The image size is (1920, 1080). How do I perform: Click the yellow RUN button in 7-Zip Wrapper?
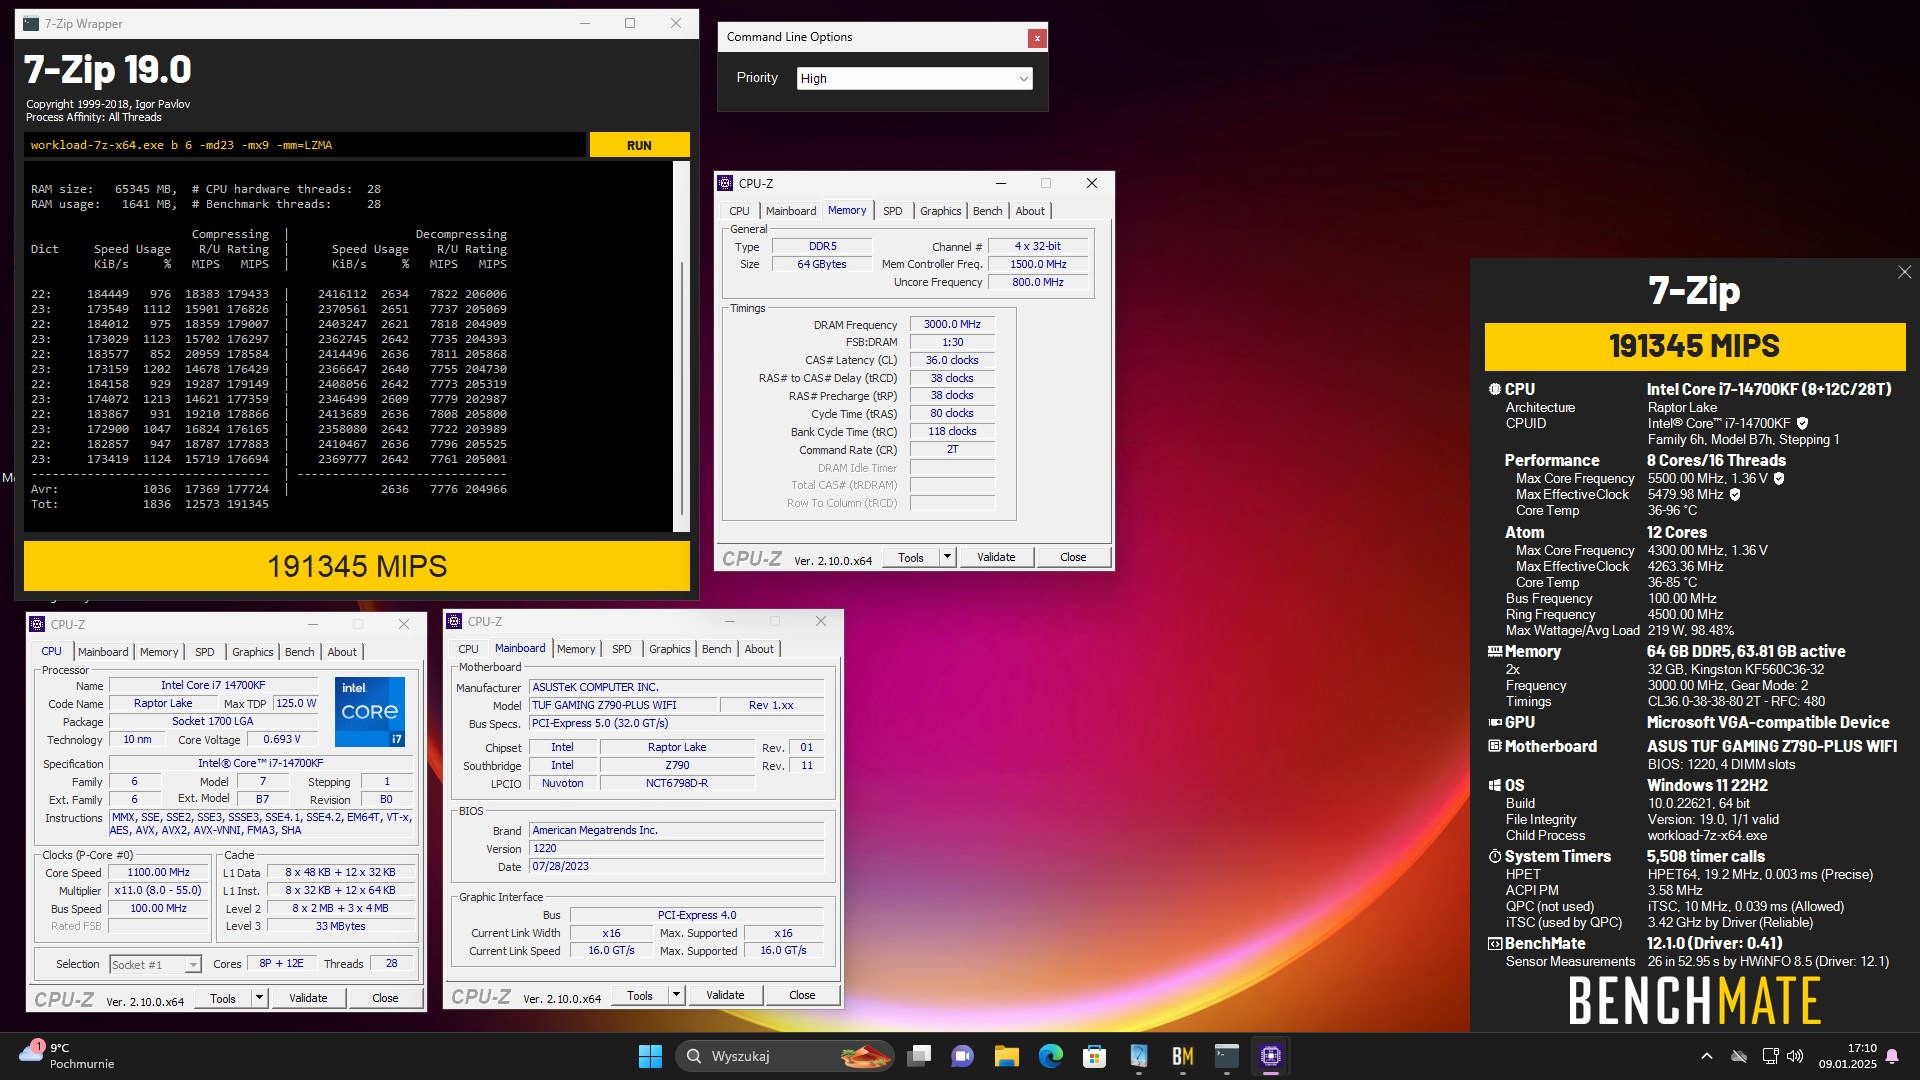pos(639,145)
